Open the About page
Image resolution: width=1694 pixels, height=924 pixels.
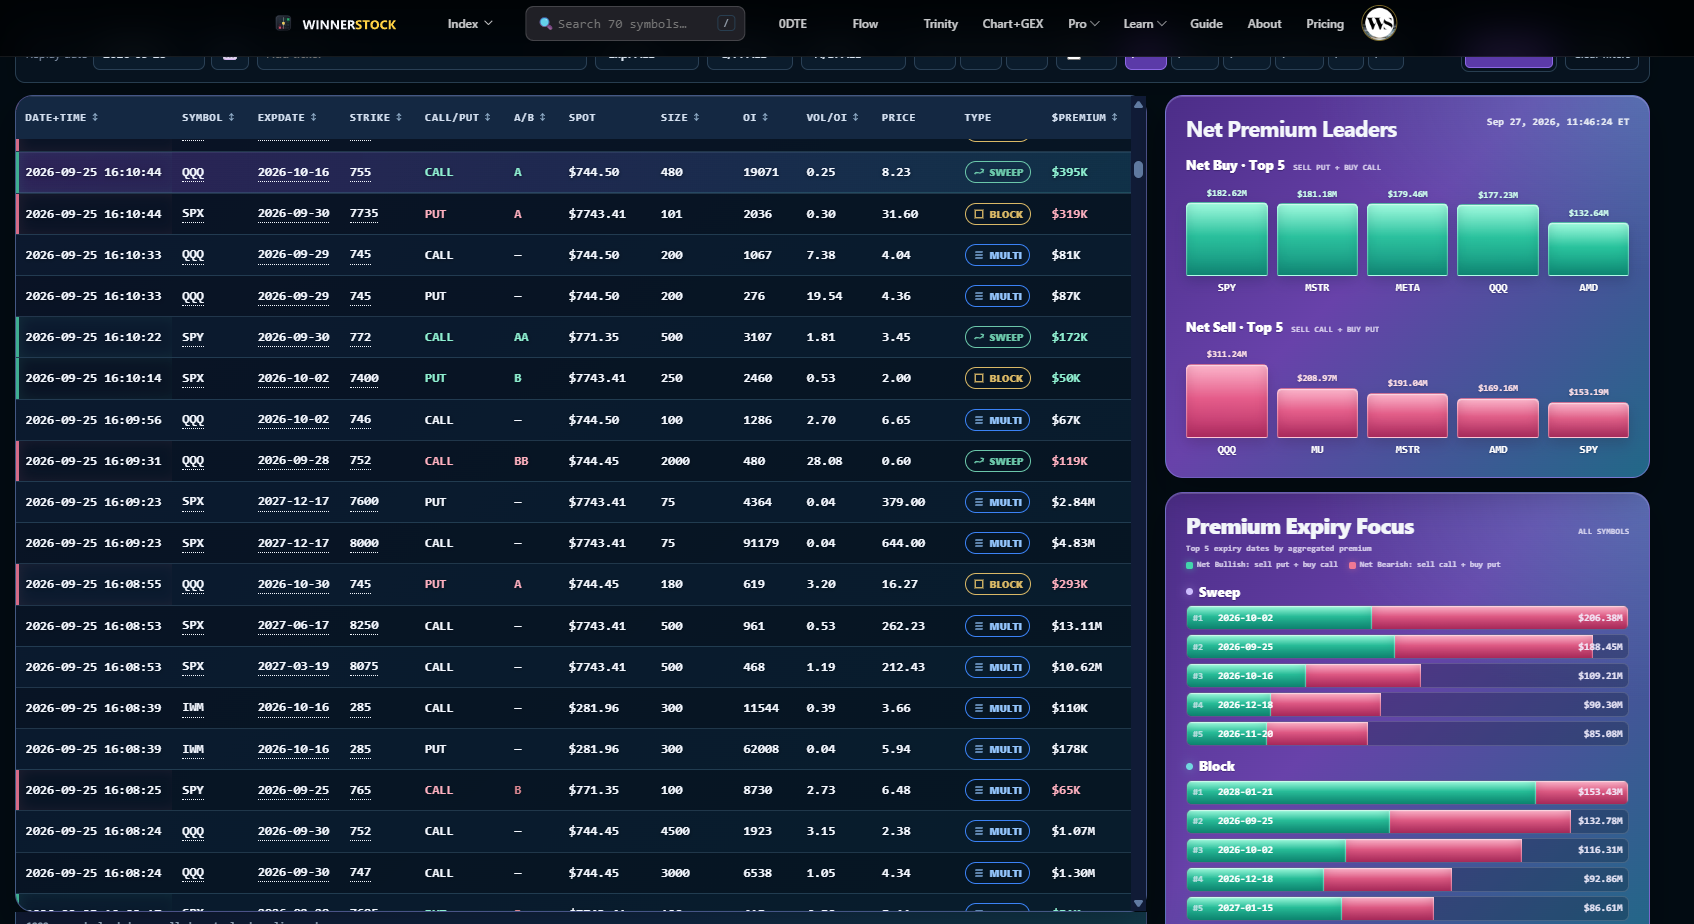1264,23
